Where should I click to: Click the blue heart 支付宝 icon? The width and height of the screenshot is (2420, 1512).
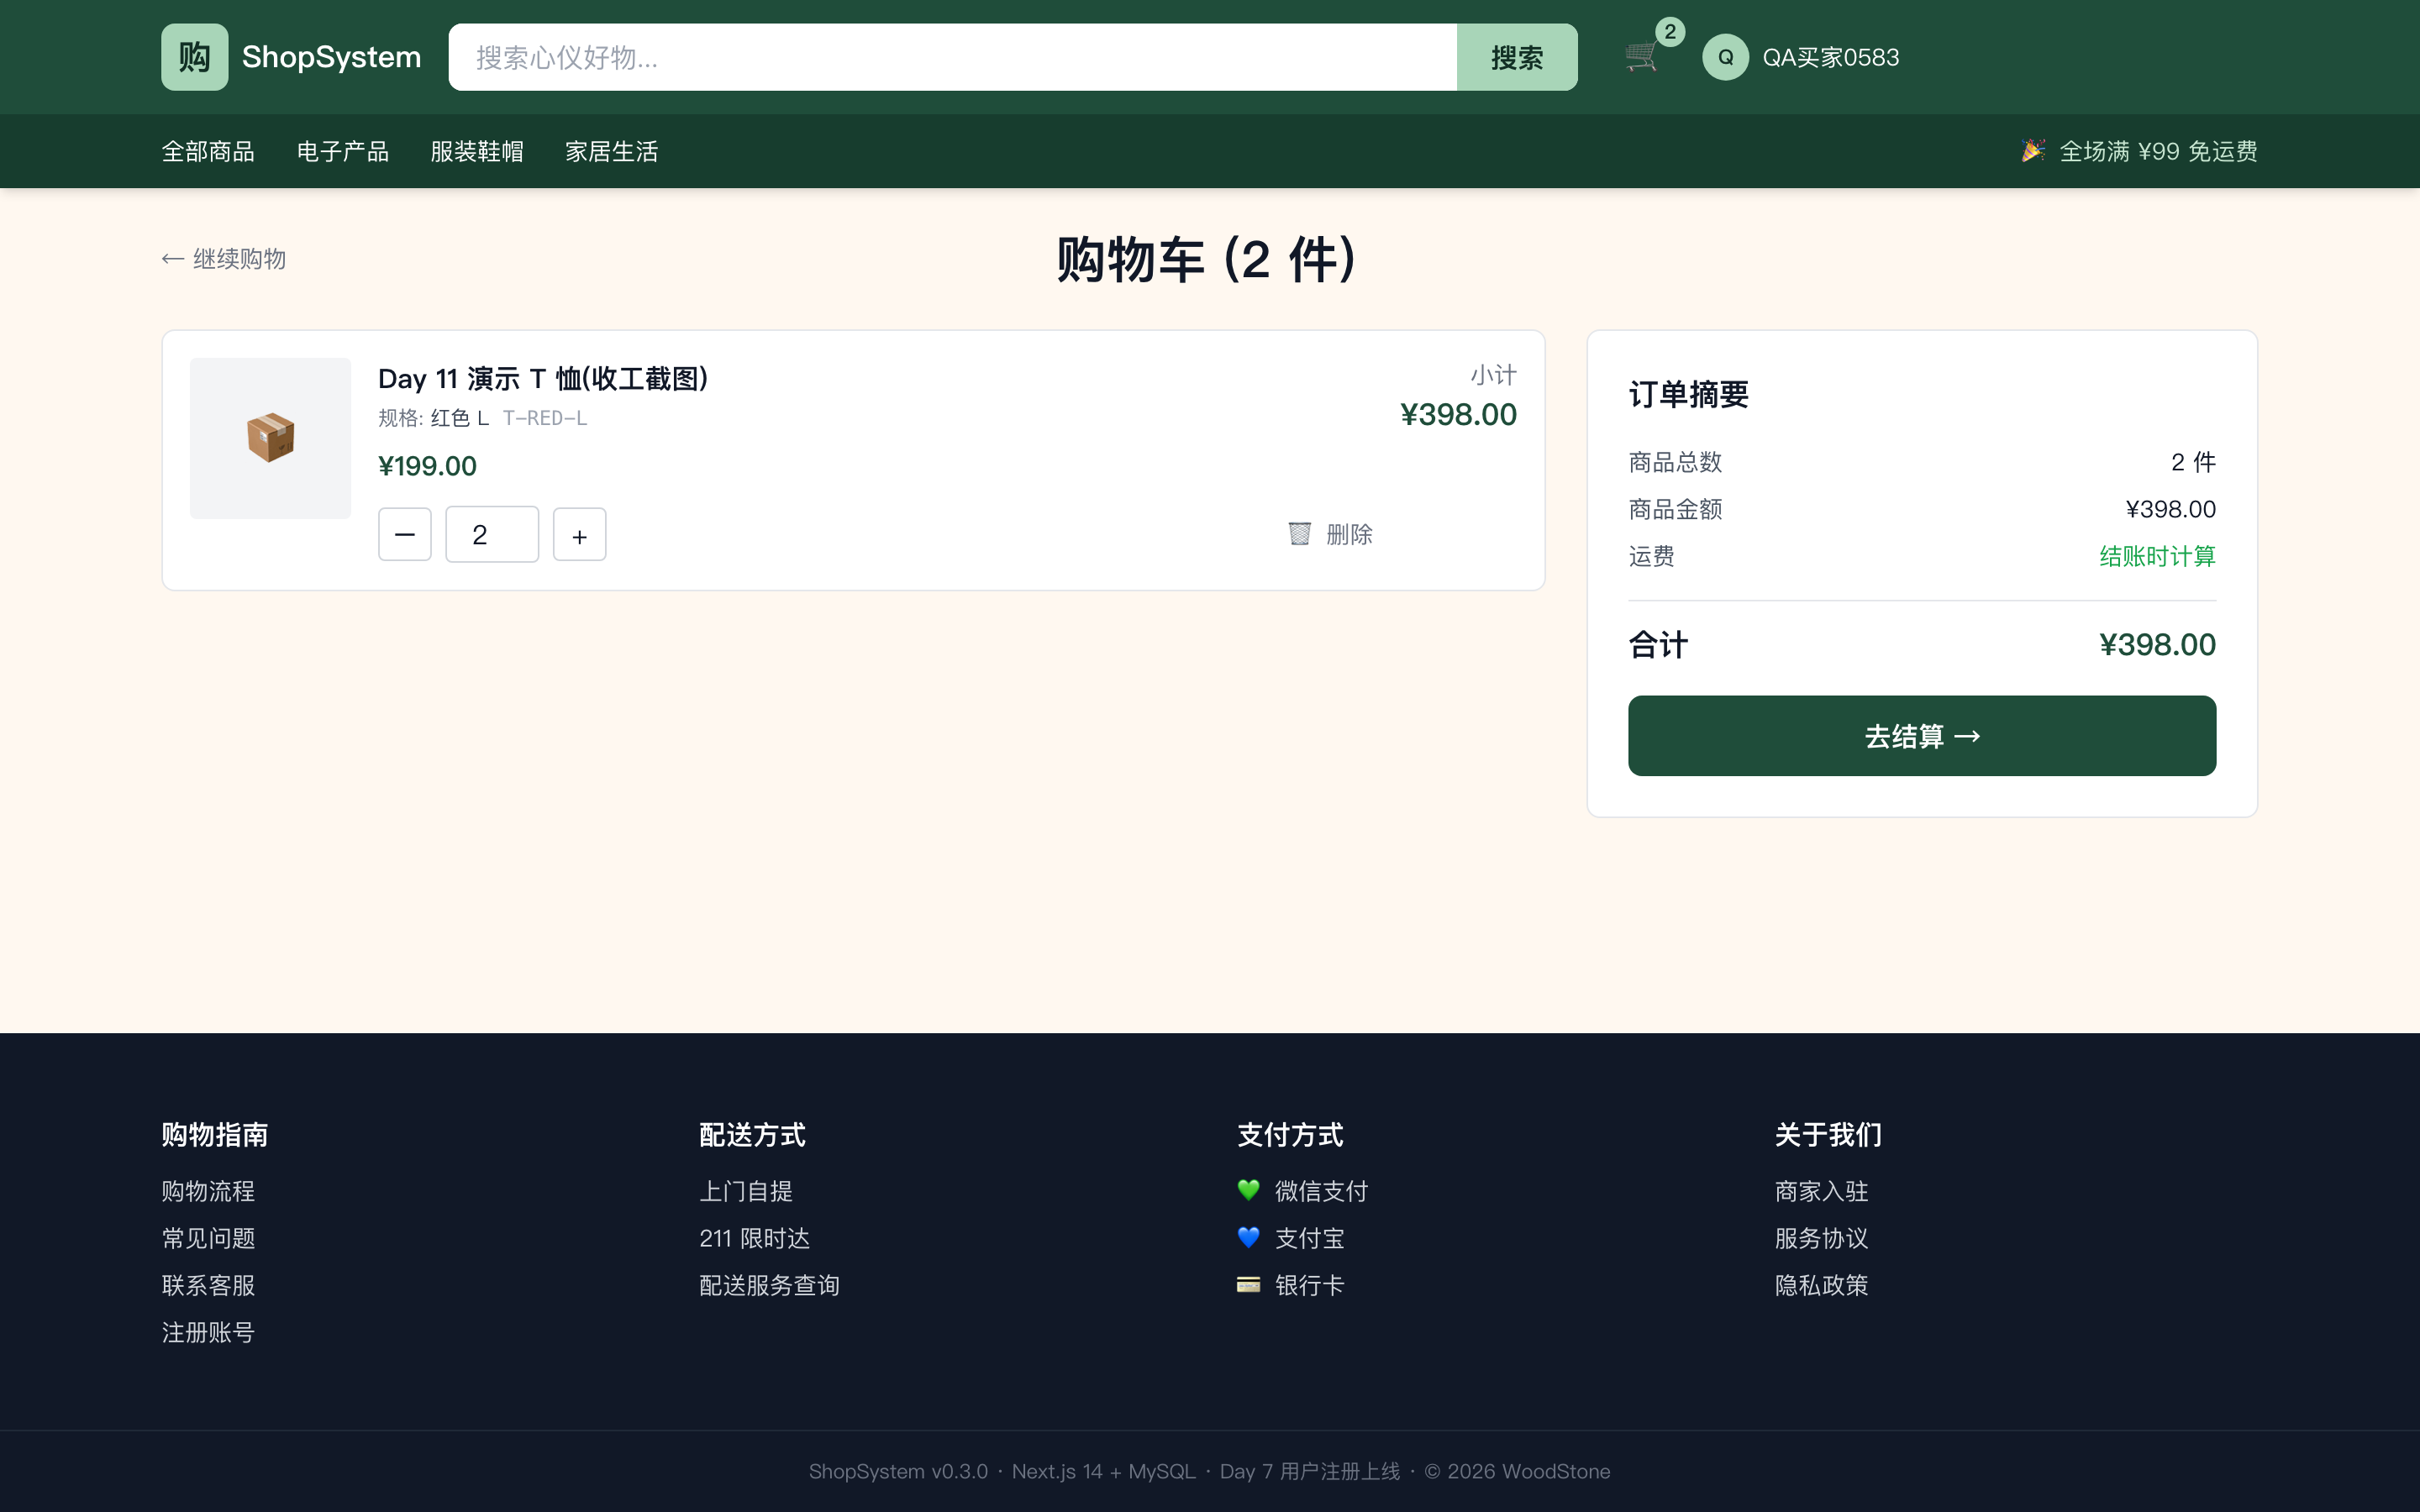pyautogui.click(x=1248, y=1237)
